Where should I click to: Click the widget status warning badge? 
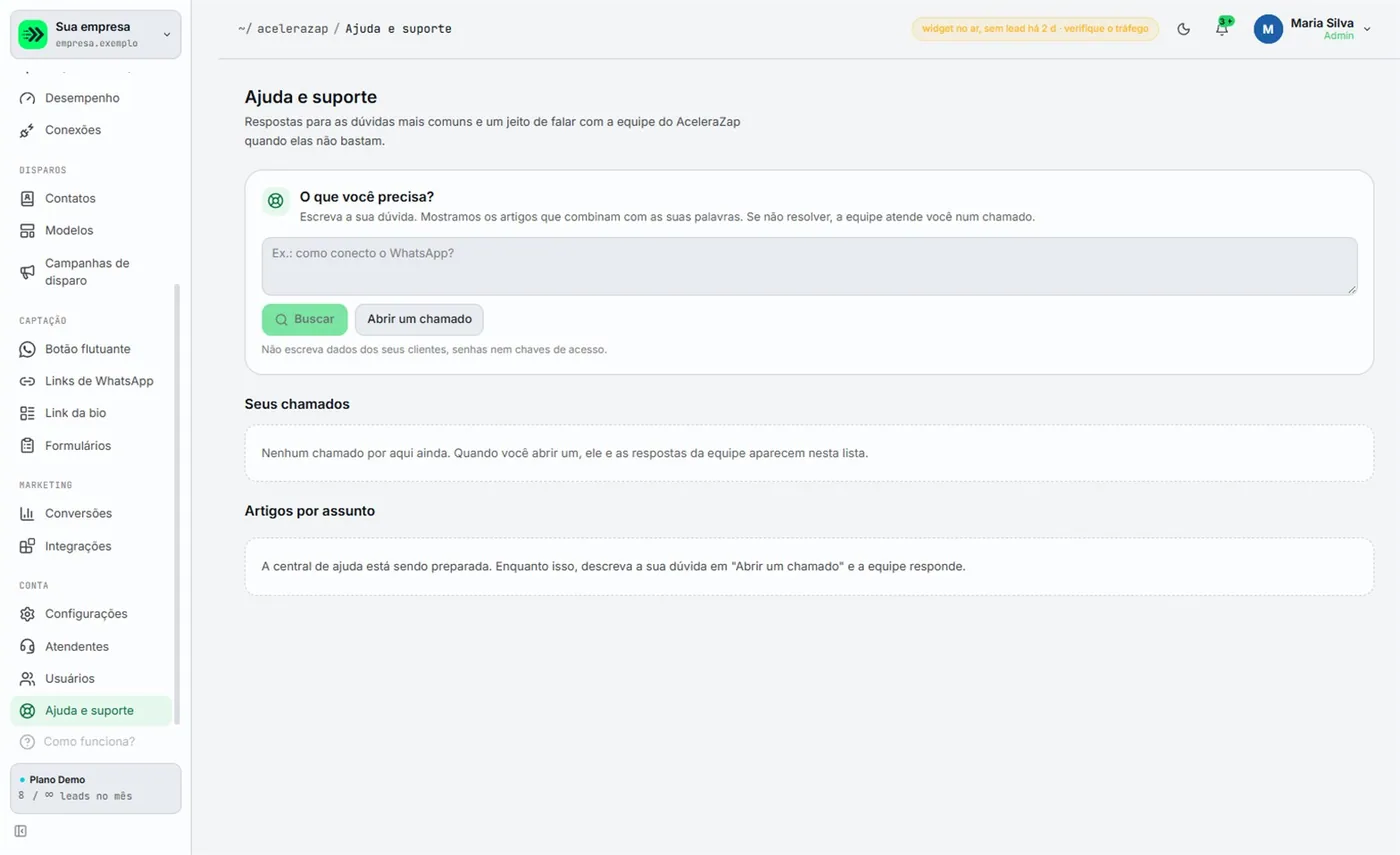(x=1035, y=29)
